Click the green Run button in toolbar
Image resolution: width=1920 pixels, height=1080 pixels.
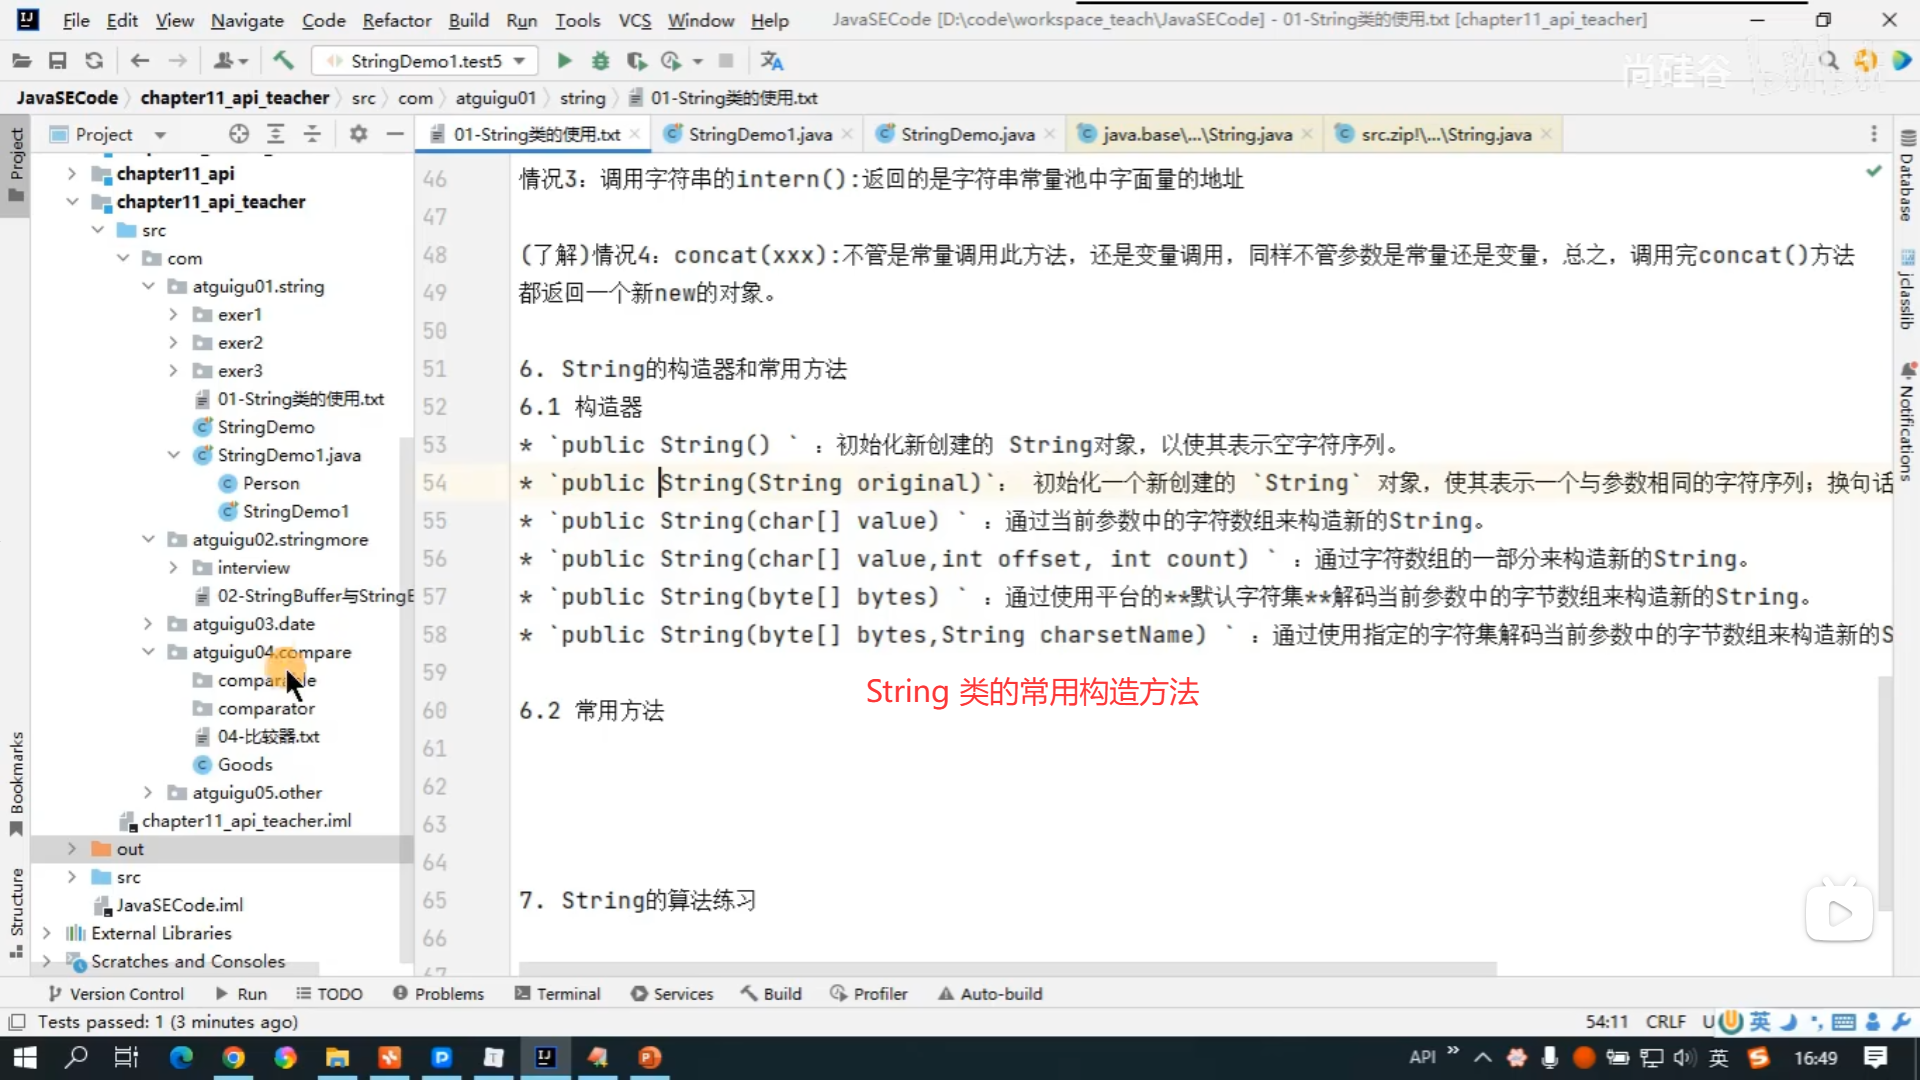tap(564, 61)
